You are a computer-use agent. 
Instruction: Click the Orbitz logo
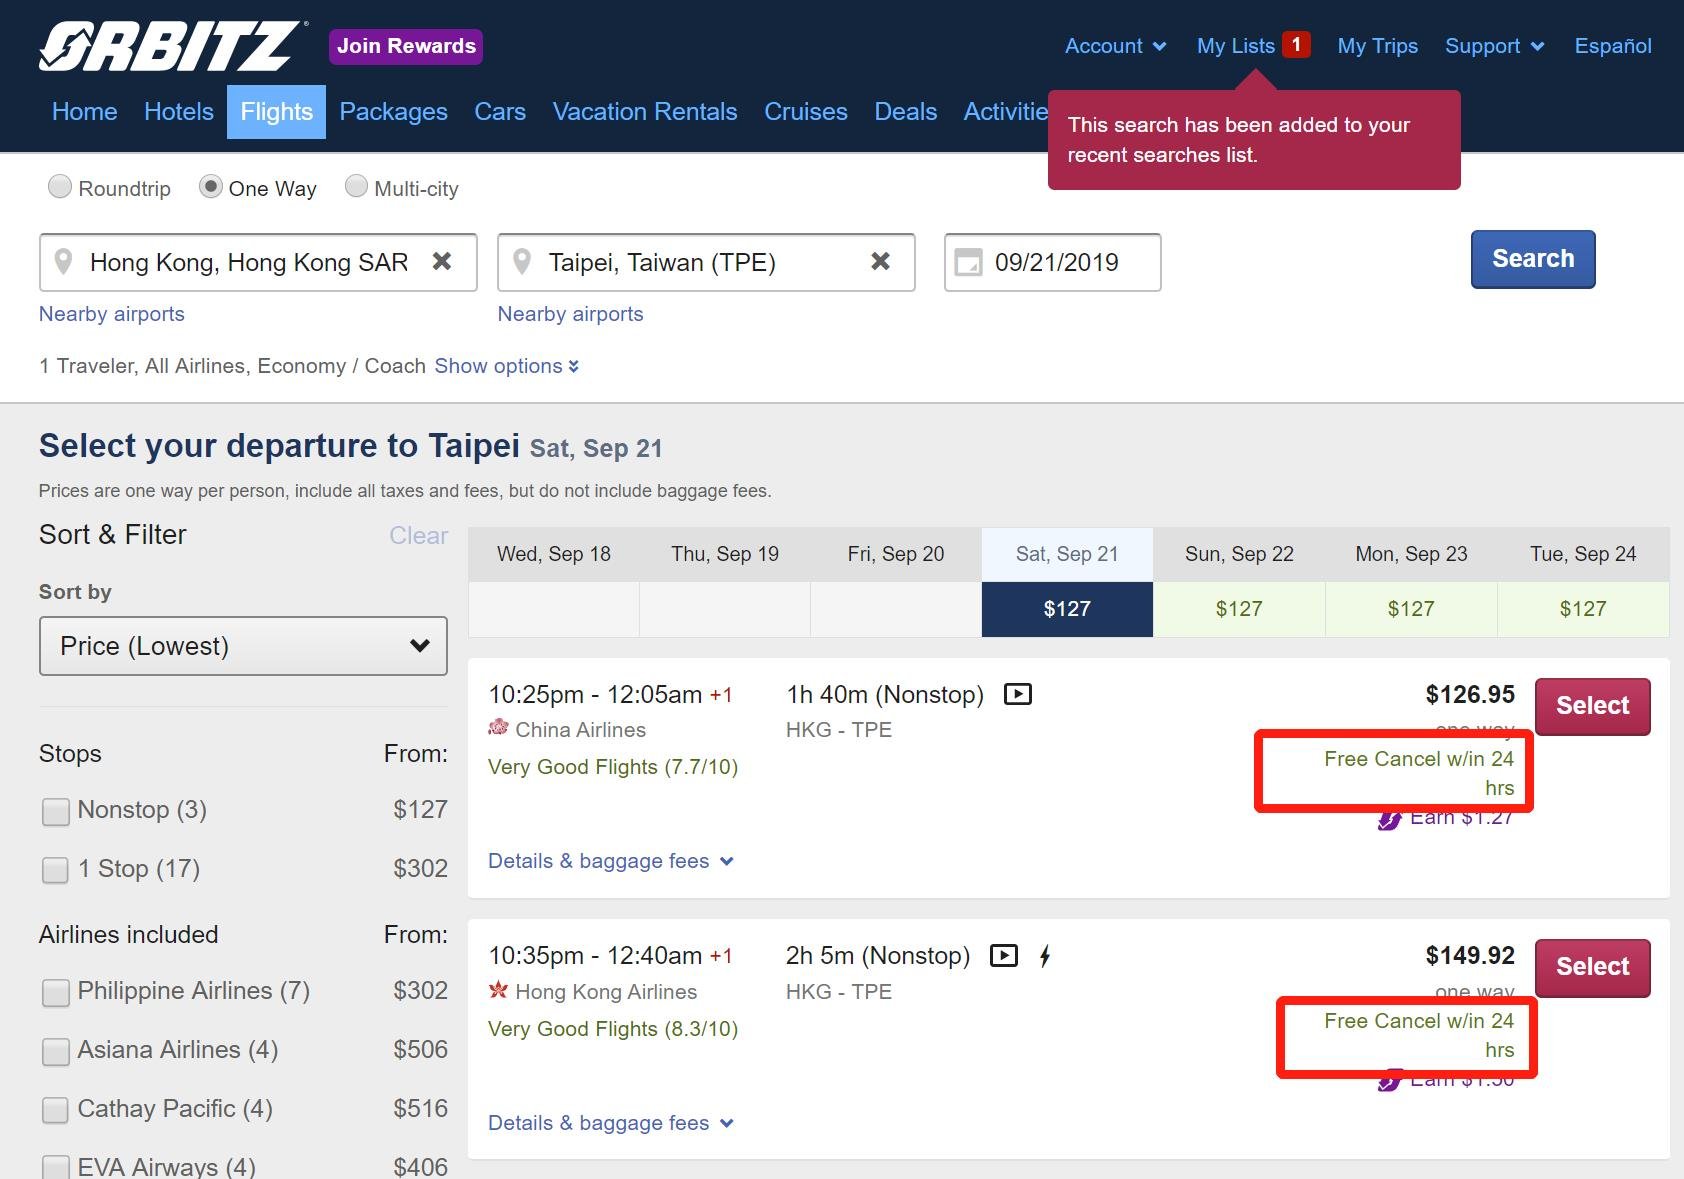(172, 46)
